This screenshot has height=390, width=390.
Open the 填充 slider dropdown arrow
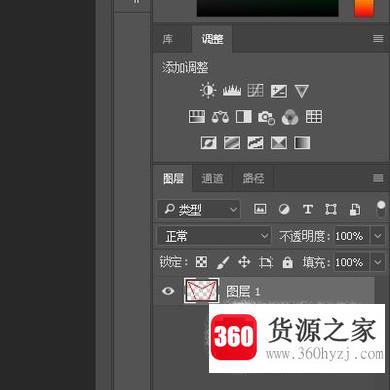(x=378, y=262)
